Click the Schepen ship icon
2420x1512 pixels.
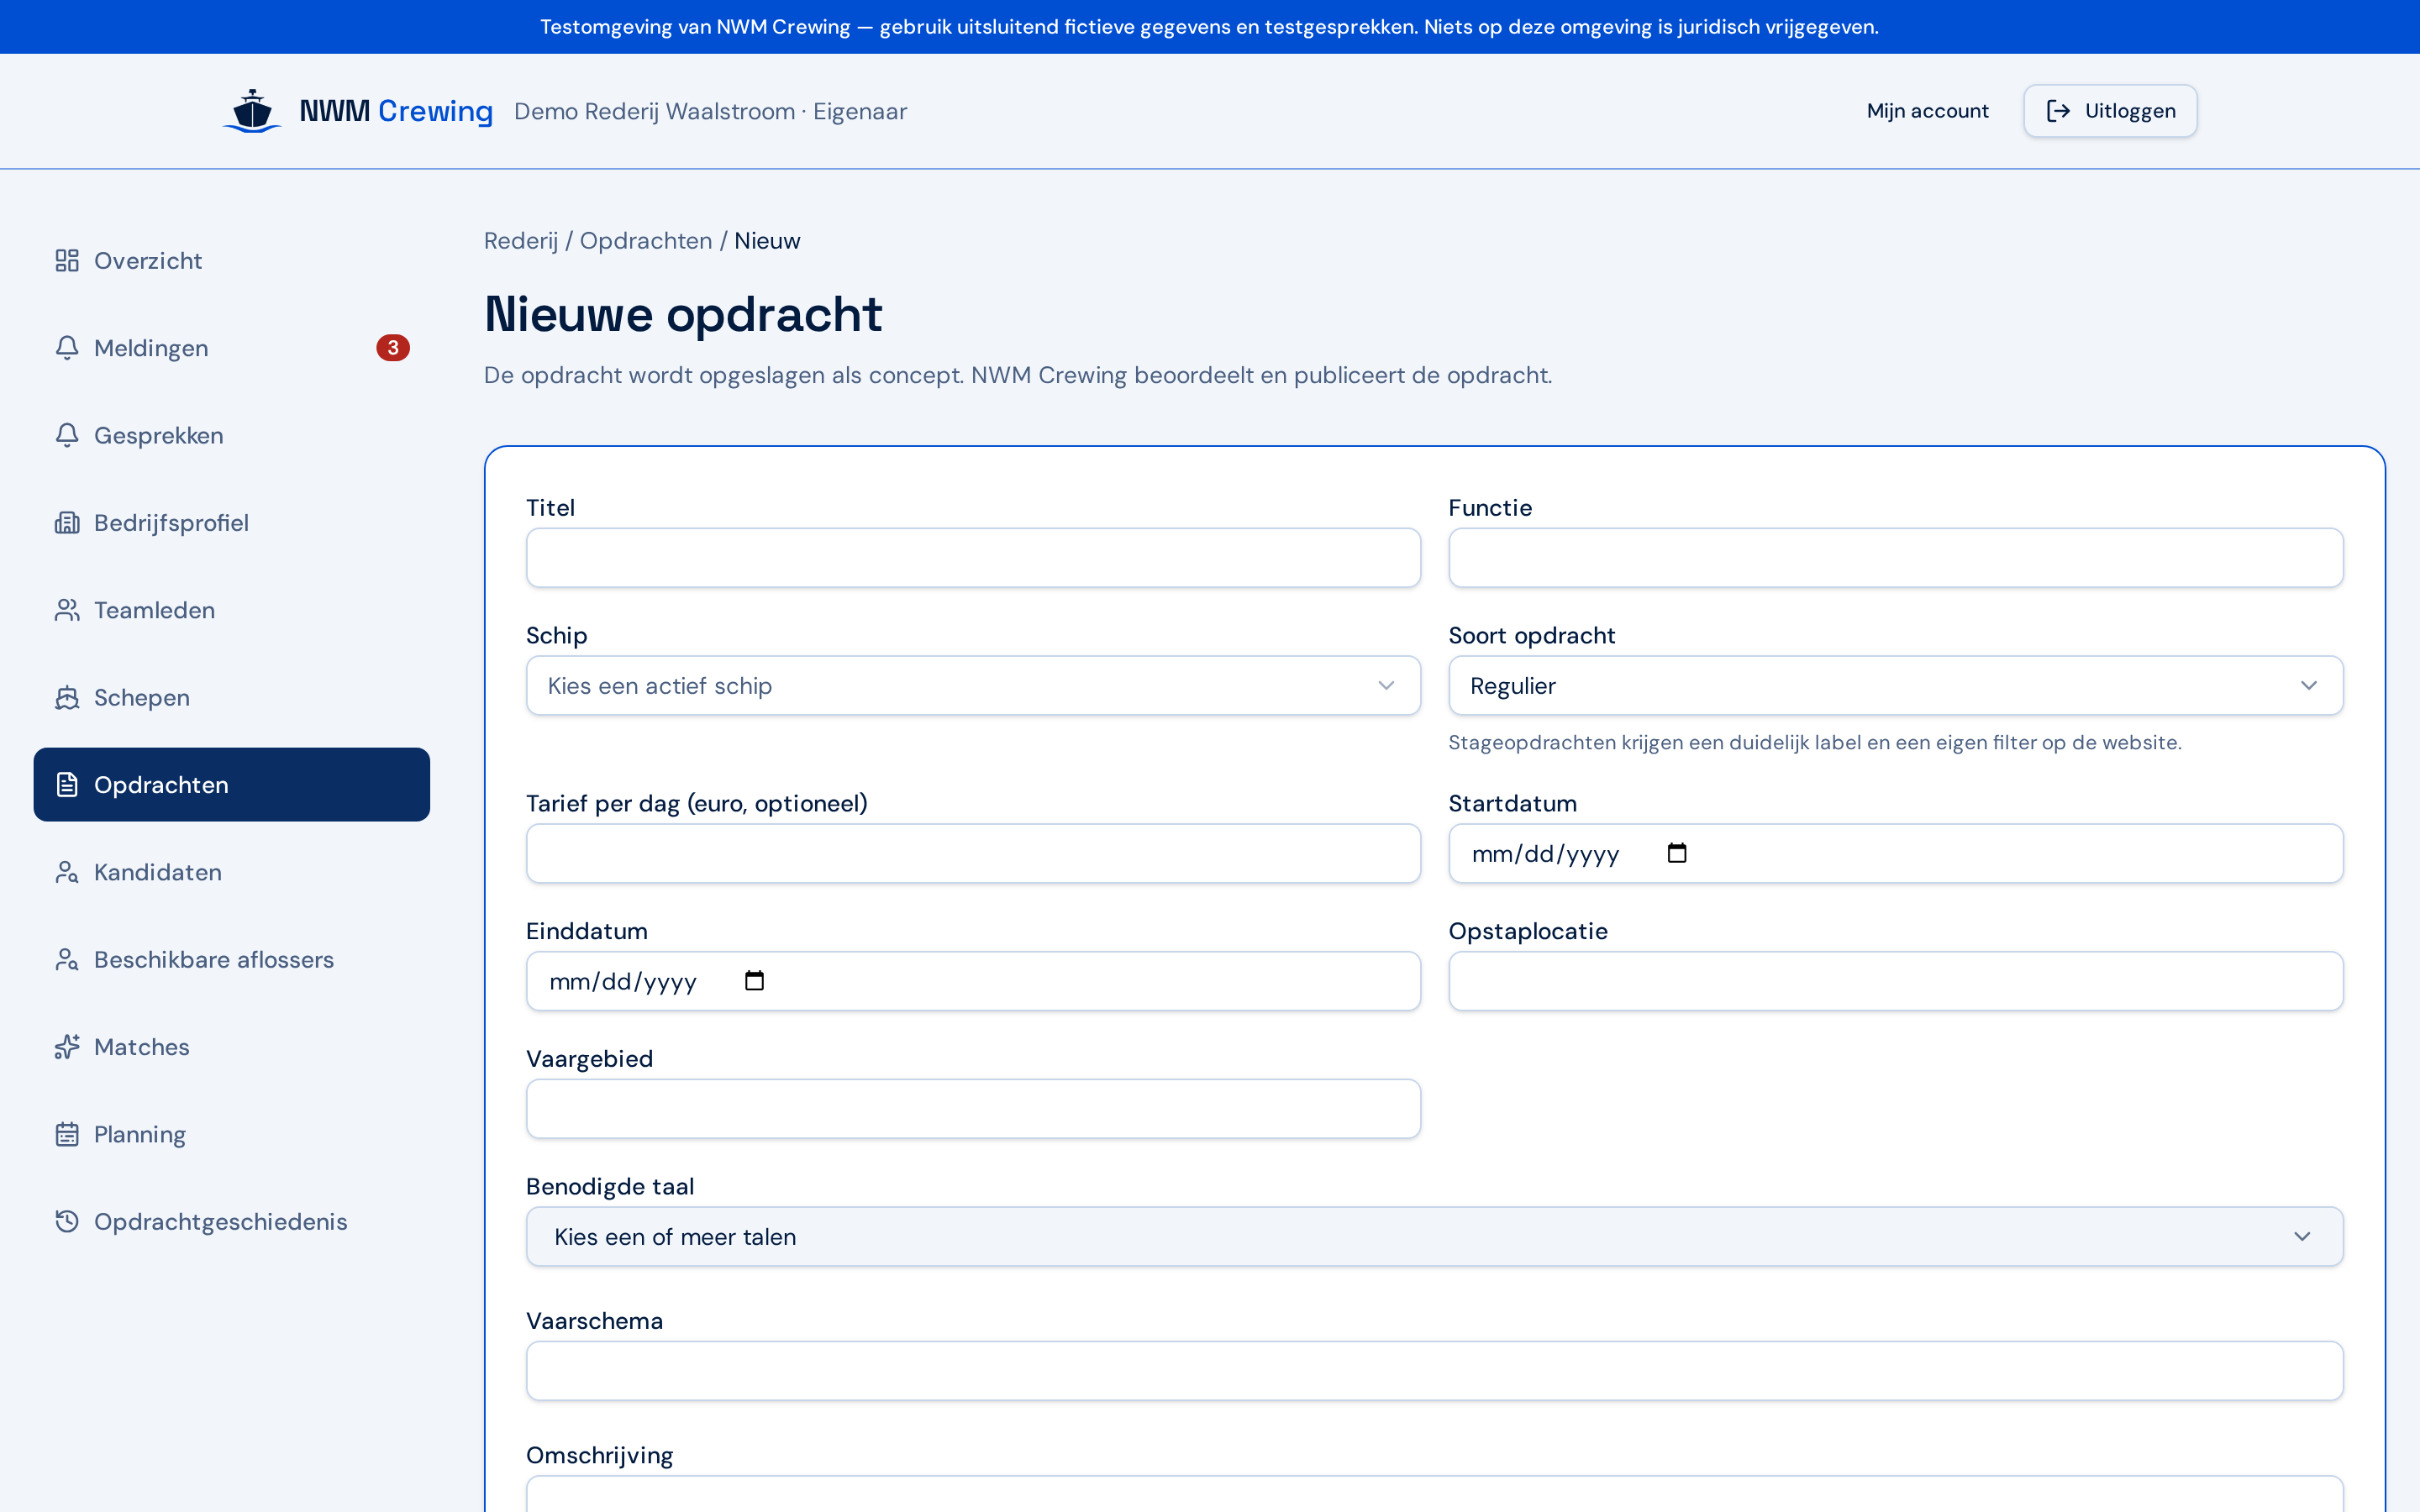point(67,697)
